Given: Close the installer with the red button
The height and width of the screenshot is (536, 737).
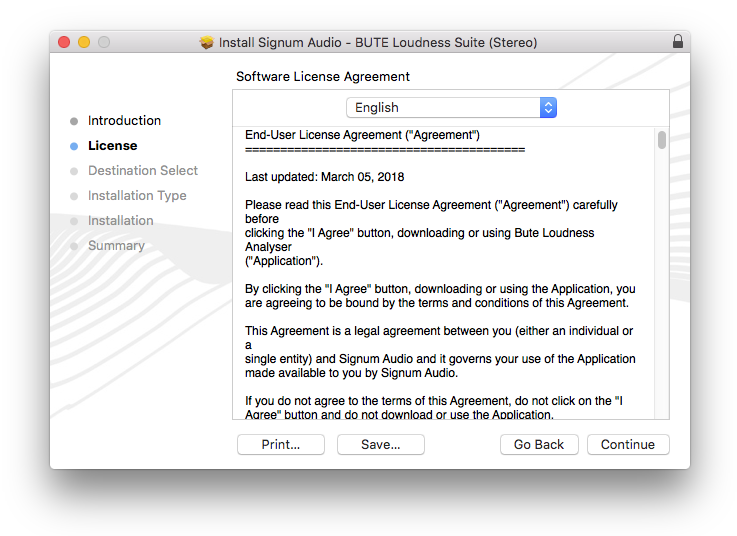Looking at the screenshot, I should [x=64, y=42].
